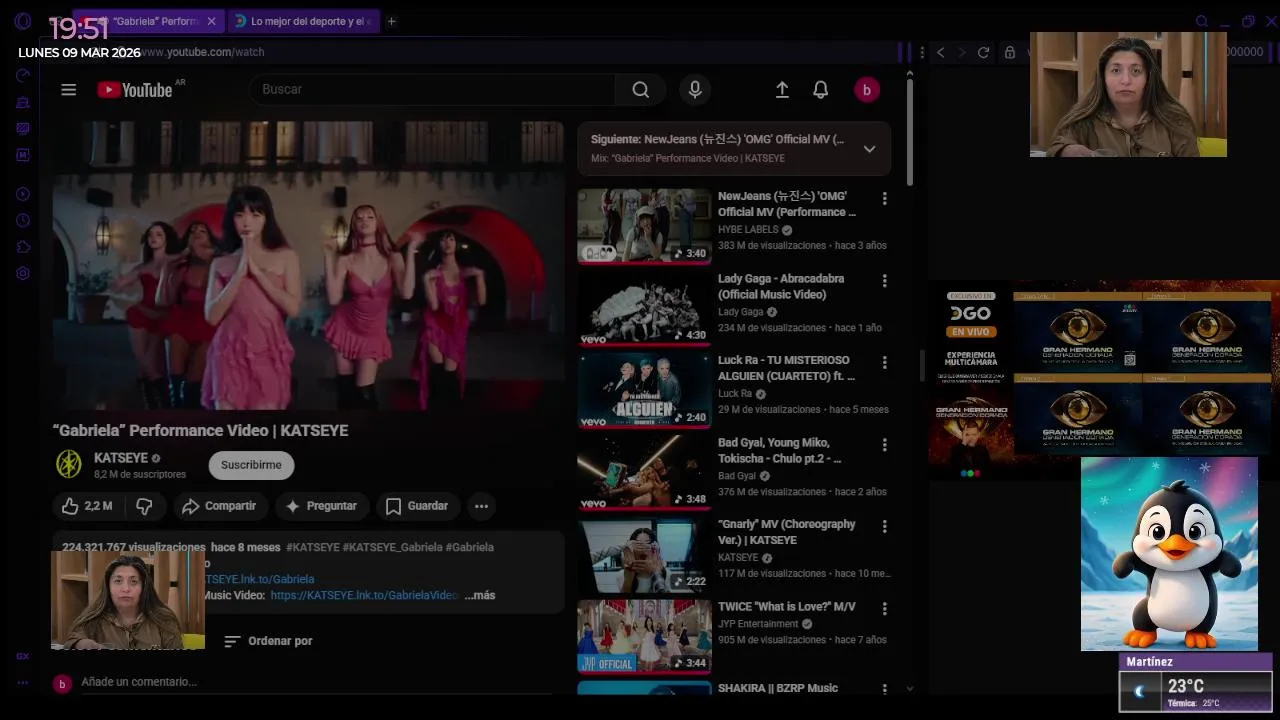Open the three-dot sidebar setup at bottom left
1280x720 pixels.
(22, 683)
